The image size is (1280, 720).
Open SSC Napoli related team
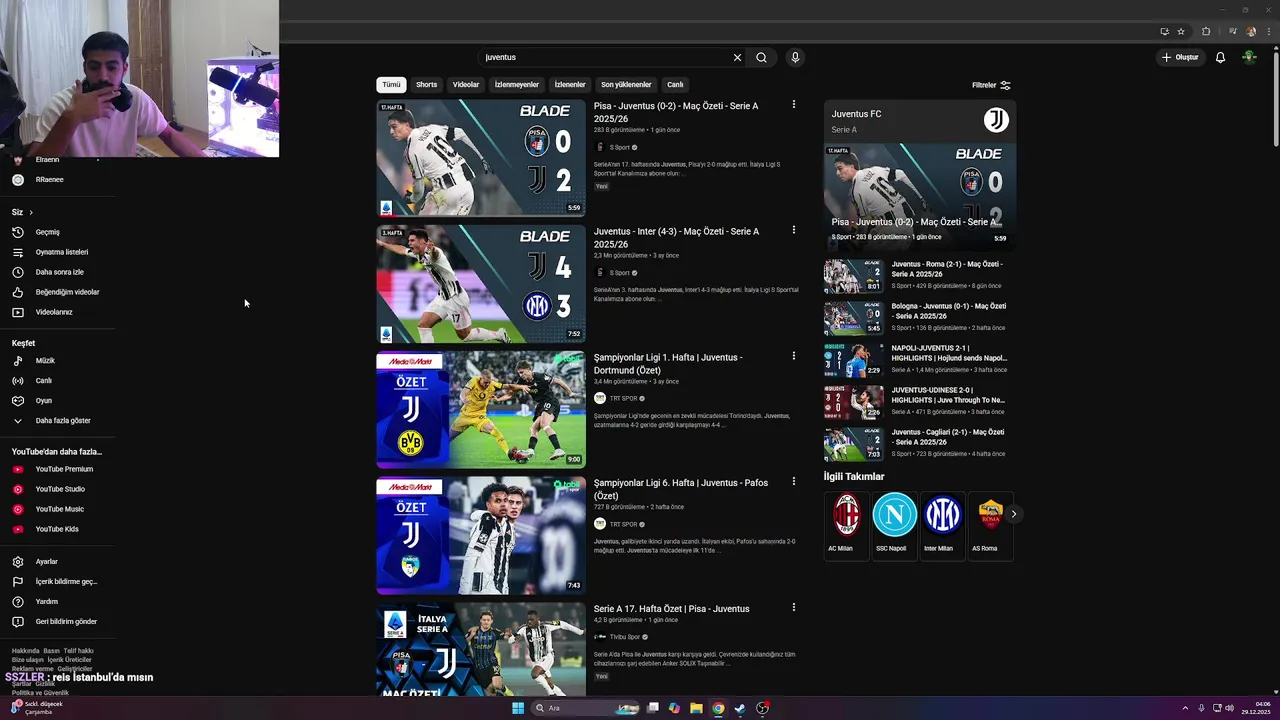pos(894,524)
